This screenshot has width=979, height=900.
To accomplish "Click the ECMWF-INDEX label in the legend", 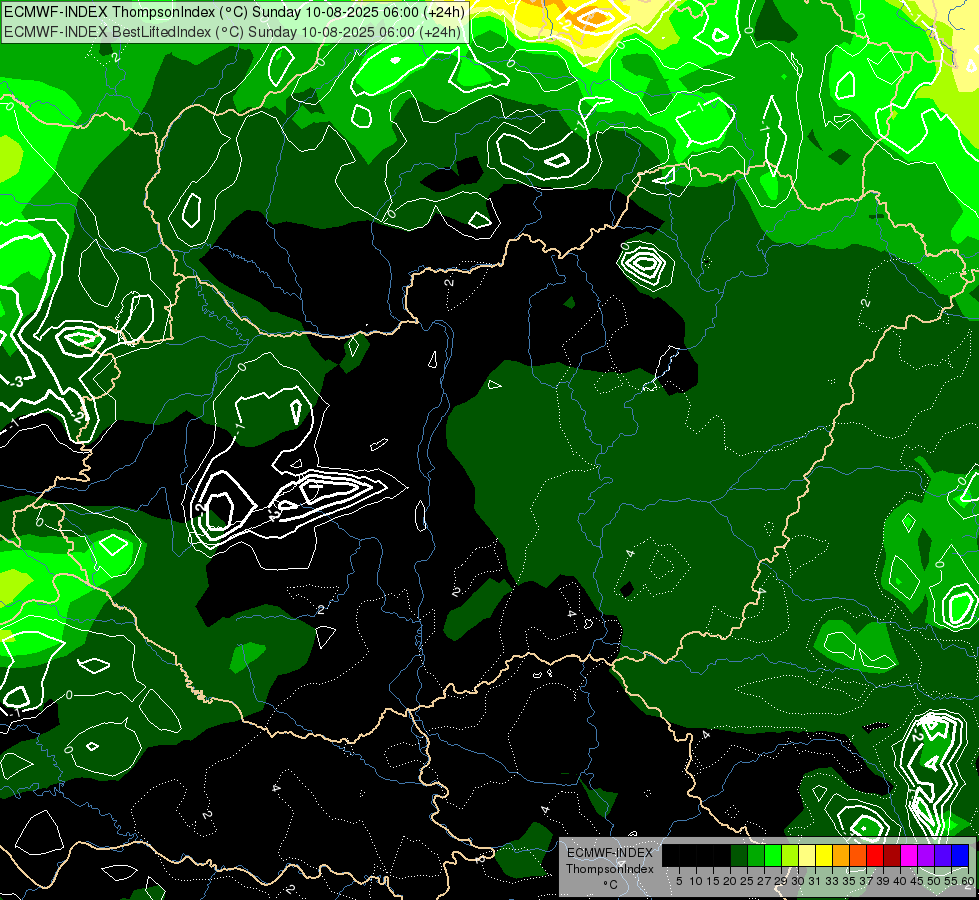I will [610, 853].
